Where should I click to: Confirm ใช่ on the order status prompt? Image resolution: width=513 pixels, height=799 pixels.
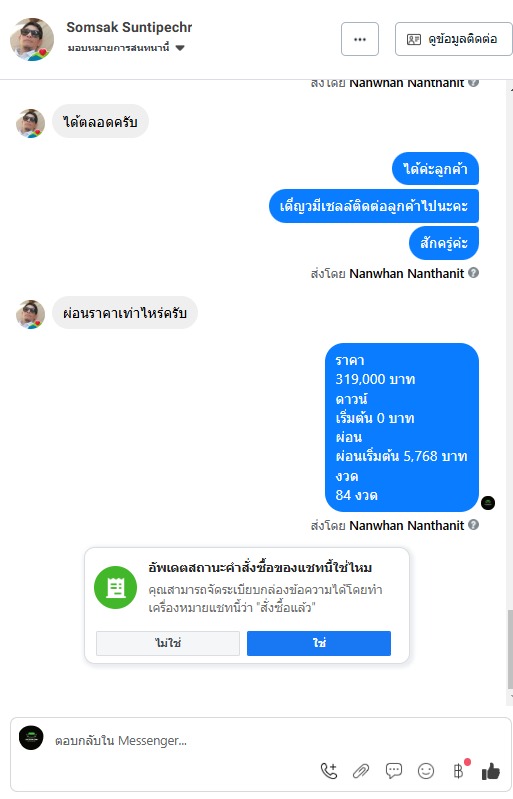tap(319, 643)
